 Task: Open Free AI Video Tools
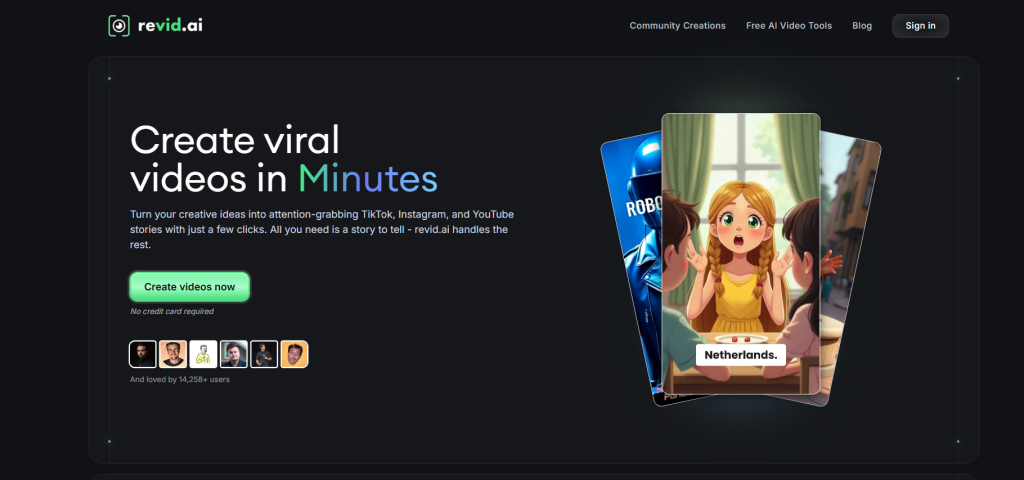point(789,25)
